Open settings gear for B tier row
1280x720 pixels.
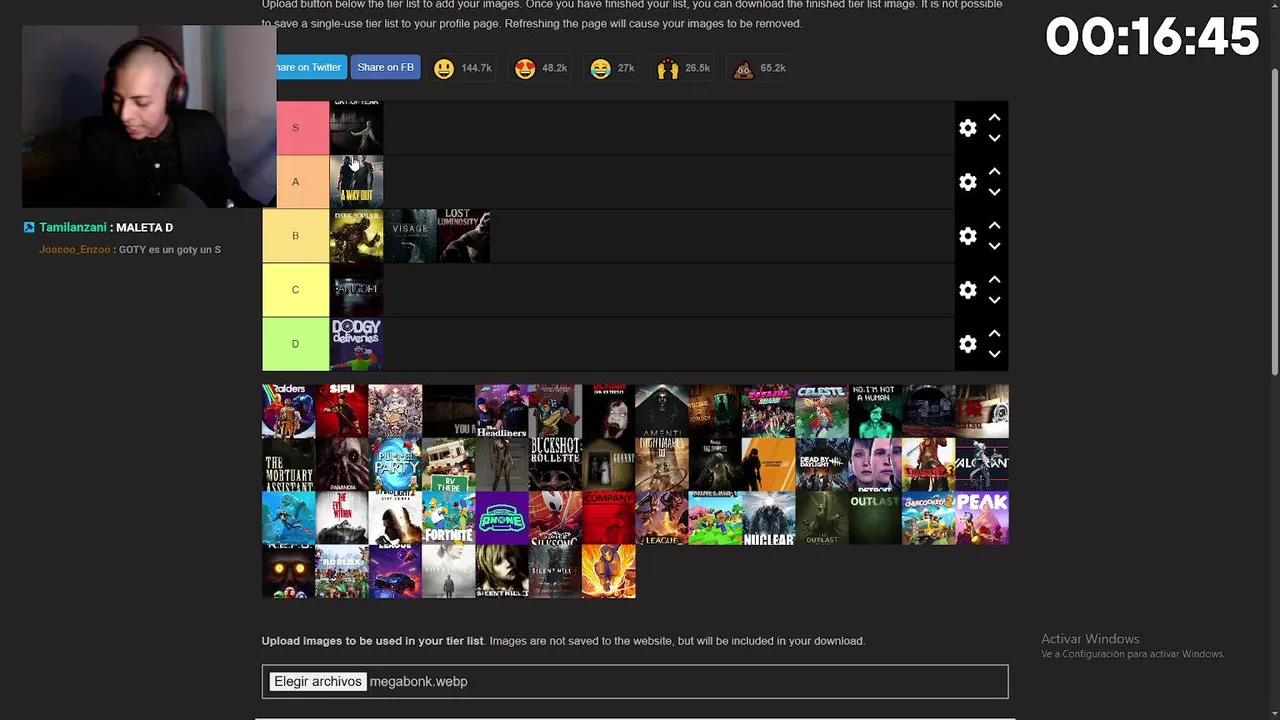pyautogui.click(x=967, y=236)
